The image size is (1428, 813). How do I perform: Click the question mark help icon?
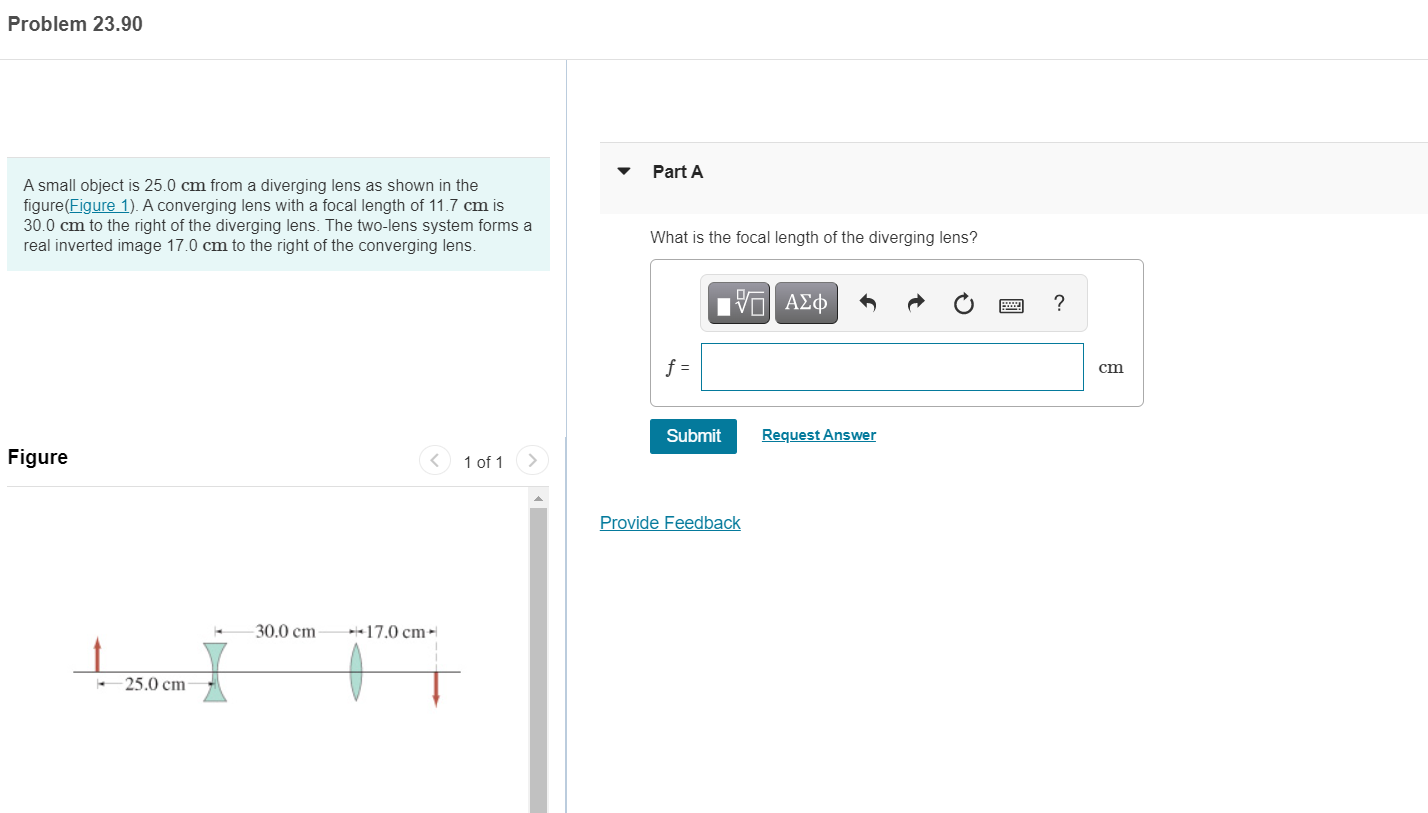(x=1059, y=303)
